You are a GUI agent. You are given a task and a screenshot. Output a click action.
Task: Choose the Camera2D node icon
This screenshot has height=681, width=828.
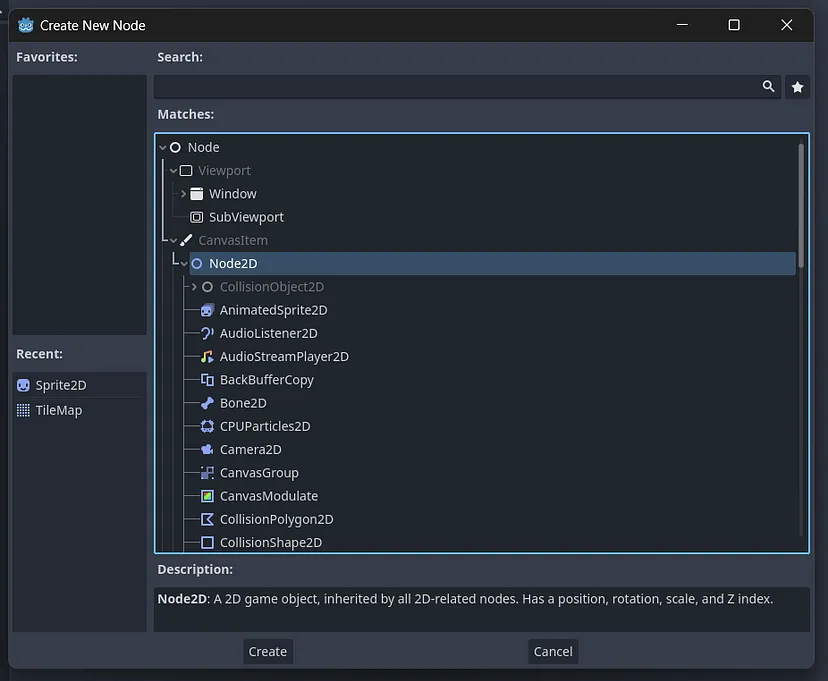(x=207, y=449)
